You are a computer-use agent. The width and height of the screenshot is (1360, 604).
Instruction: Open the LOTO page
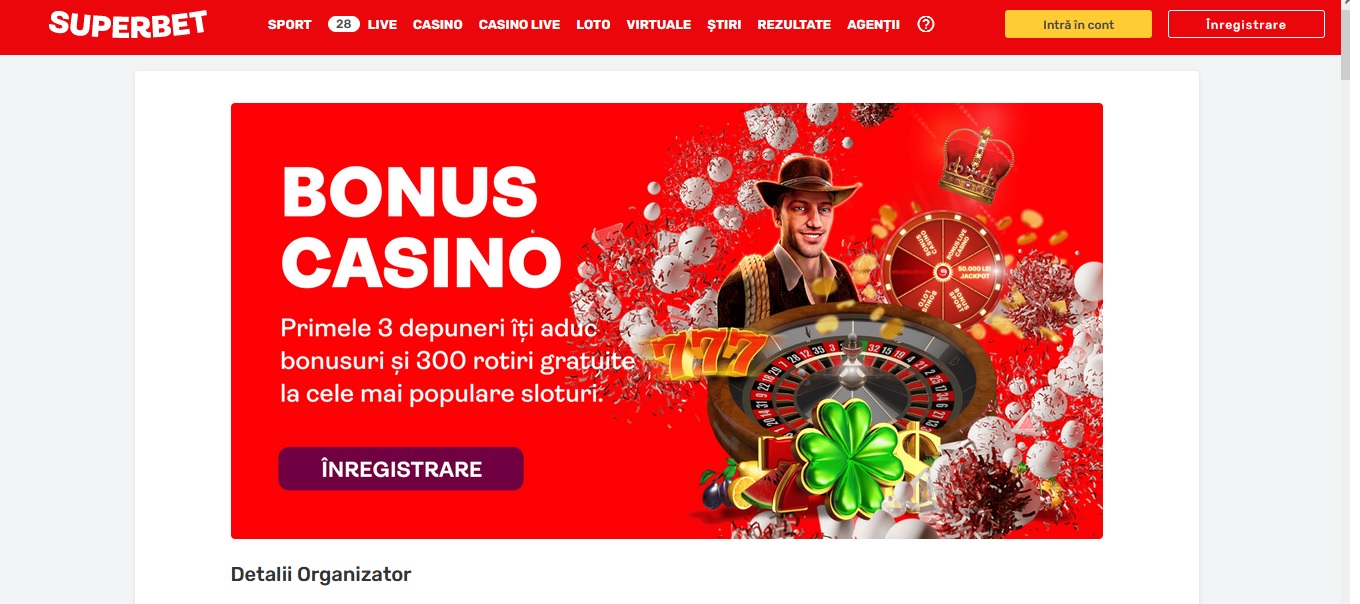[593, 24]
